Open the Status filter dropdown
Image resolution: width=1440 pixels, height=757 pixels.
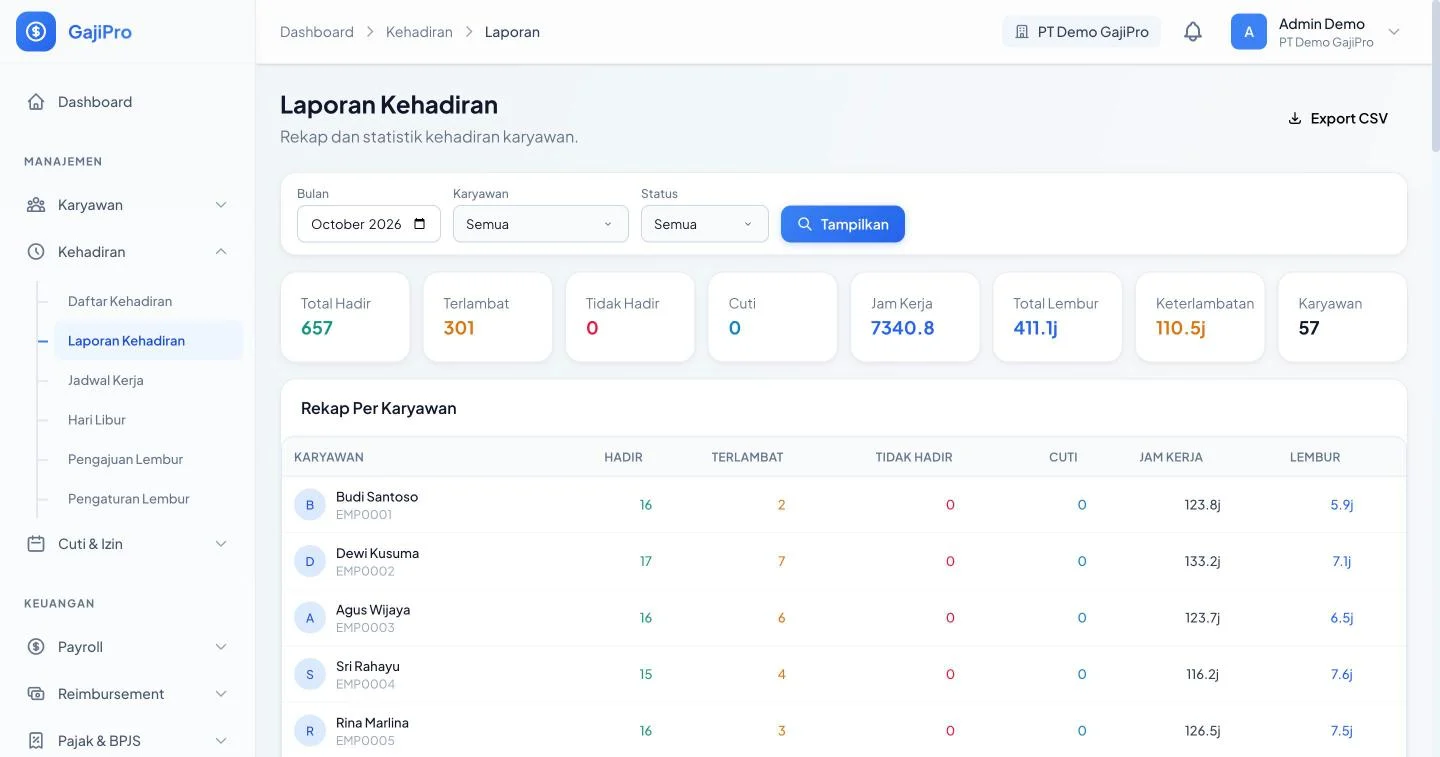(705, 224)
